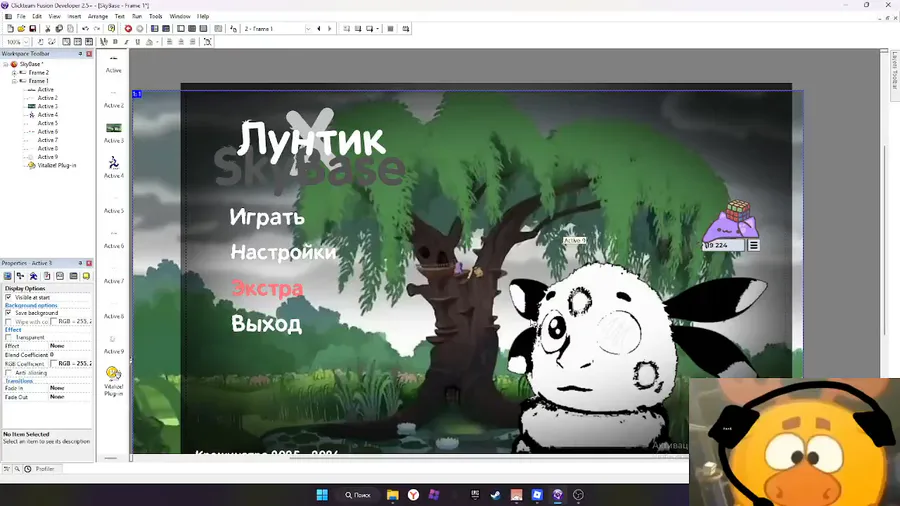Open the Effect None value dropdown
This screenshot has width=900, height=506.
click(x=70, y=346)
